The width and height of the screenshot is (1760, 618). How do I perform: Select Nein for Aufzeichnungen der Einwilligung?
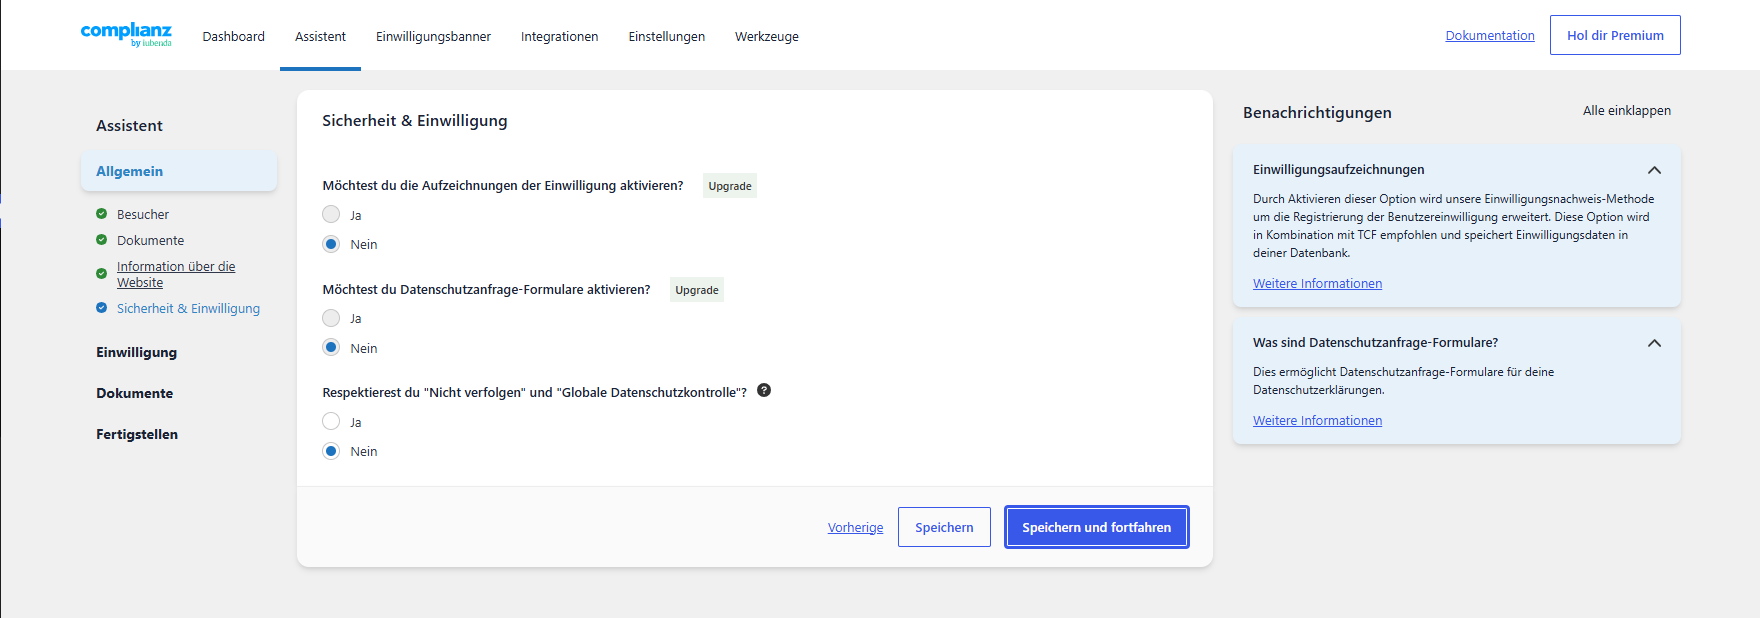[331, 244]
